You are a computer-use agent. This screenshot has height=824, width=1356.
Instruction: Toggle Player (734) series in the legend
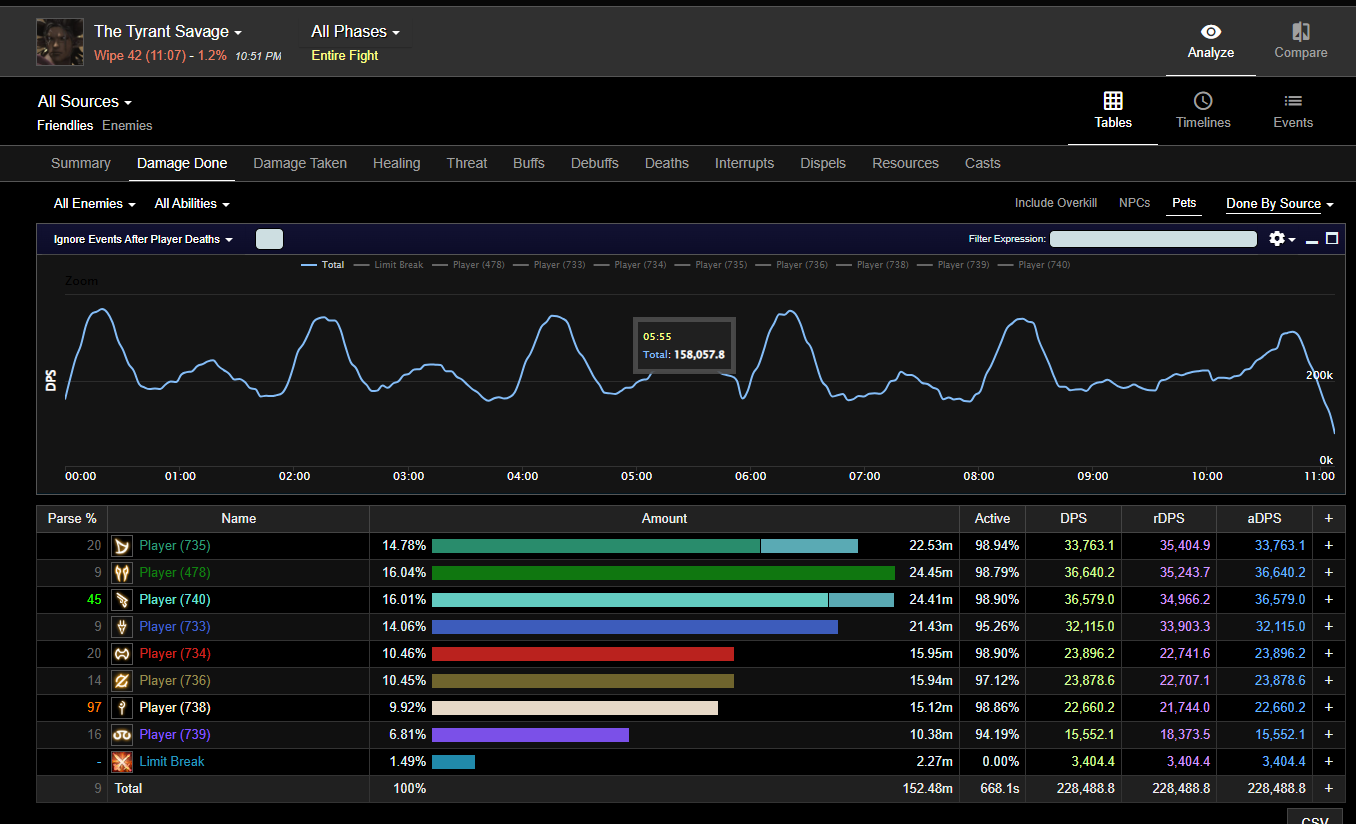coord(630,265)
